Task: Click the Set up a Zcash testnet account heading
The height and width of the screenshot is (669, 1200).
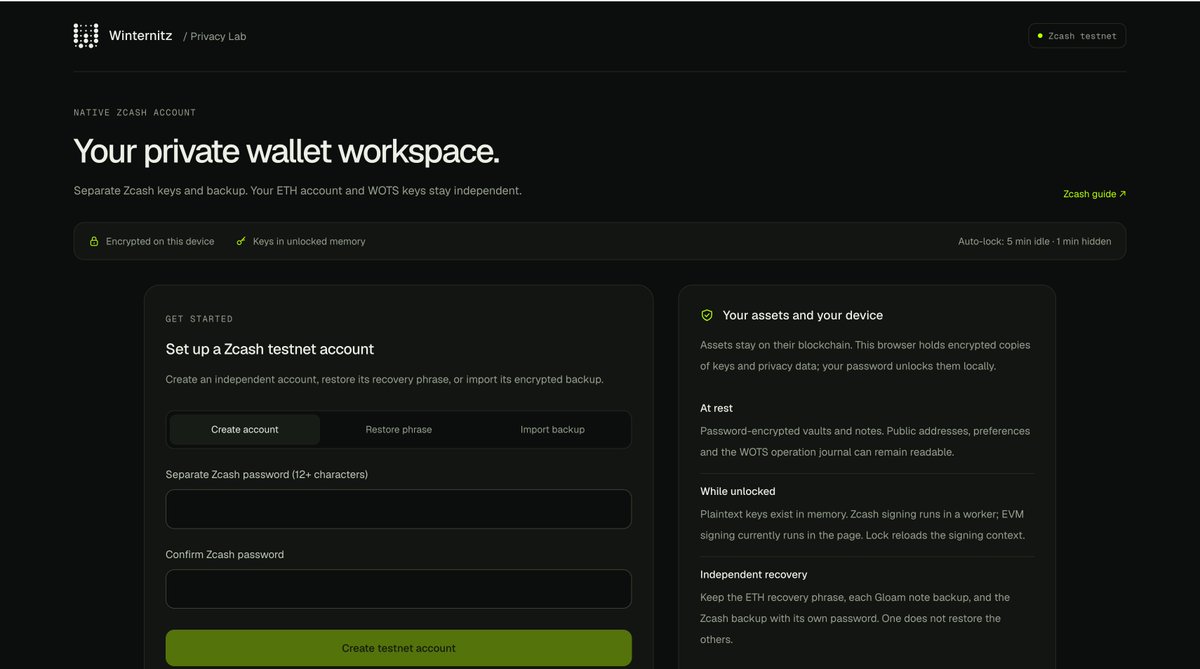Action: [270, 349]
